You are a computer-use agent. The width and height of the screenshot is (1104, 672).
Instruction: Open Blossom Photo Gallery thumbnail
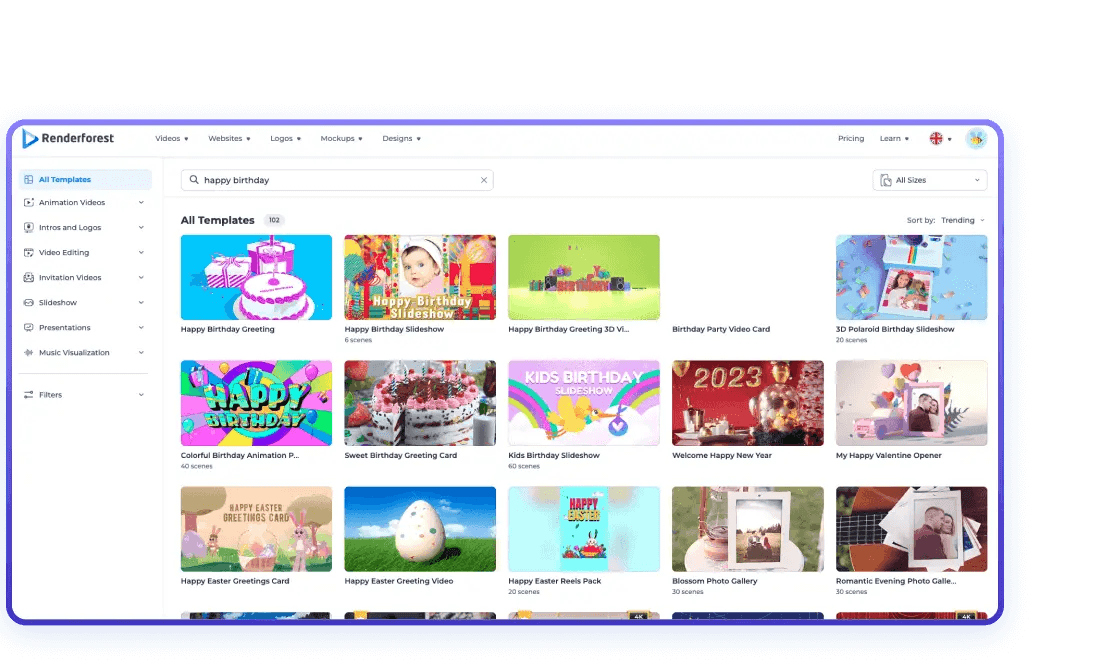tap(748, 529)
